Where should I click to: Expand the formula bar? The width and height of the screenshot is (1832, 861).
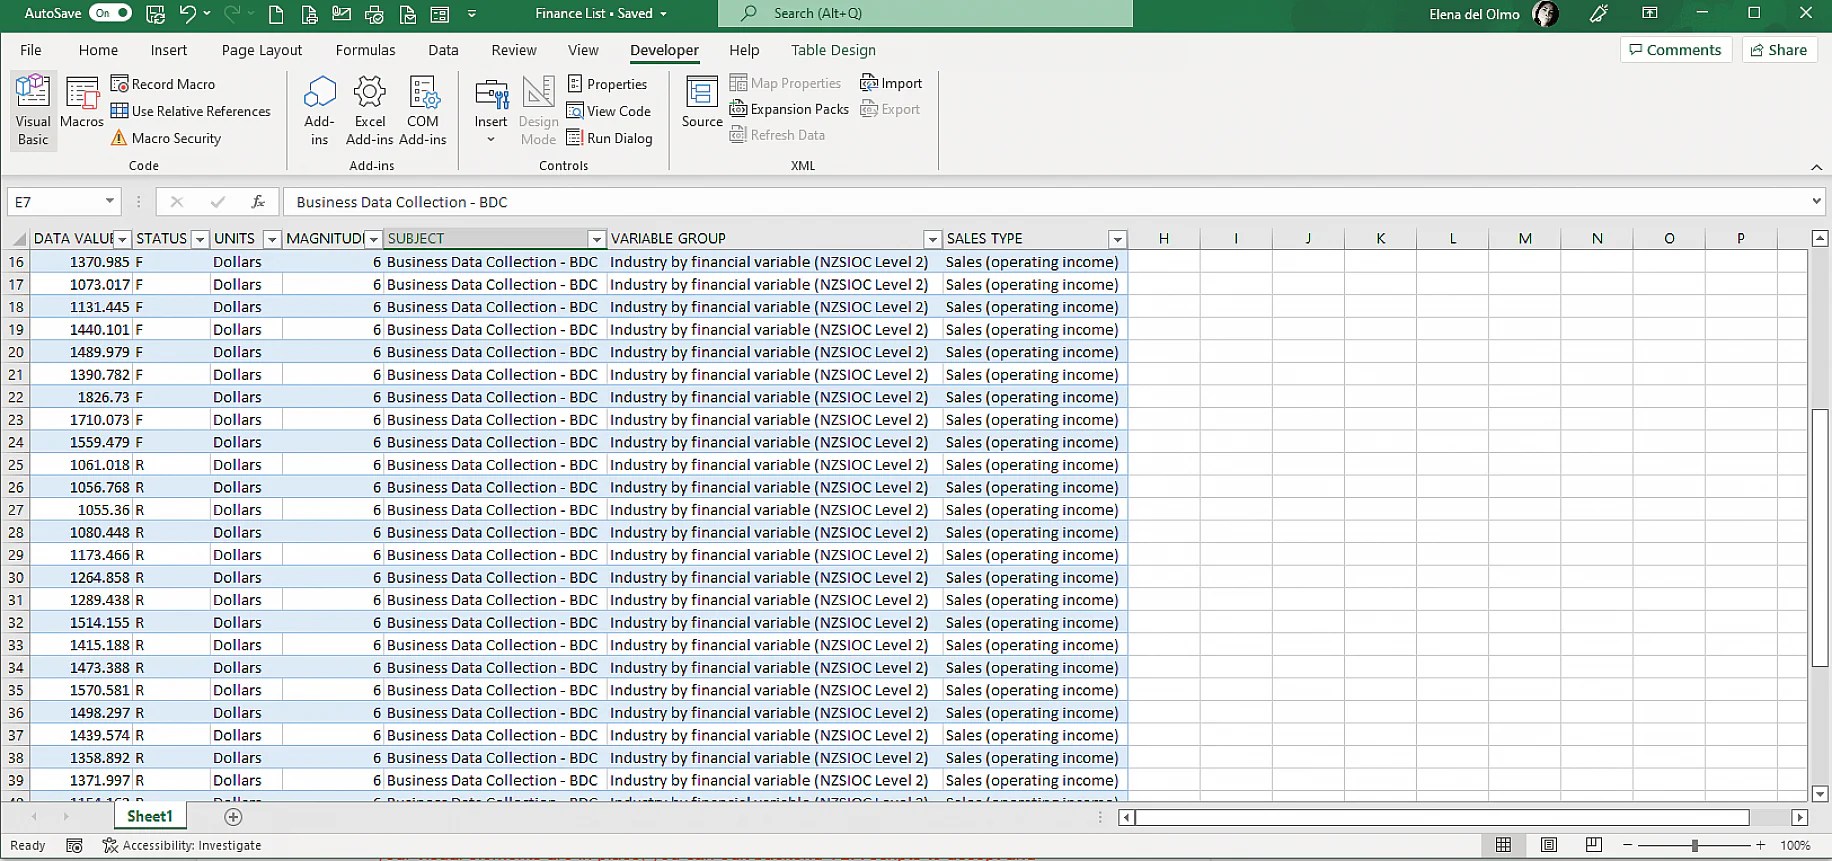[x=1816, y=201]
